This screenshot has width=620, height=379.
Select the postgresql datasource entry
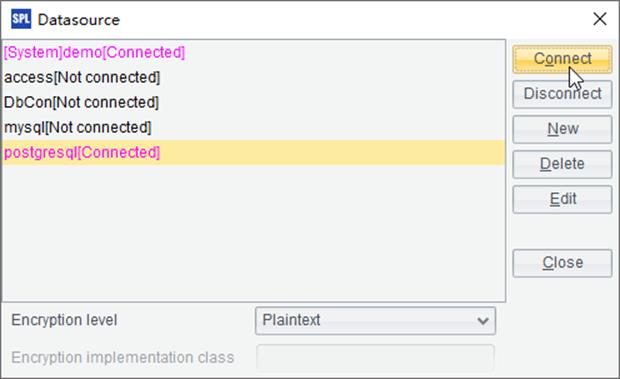point(253,152)
